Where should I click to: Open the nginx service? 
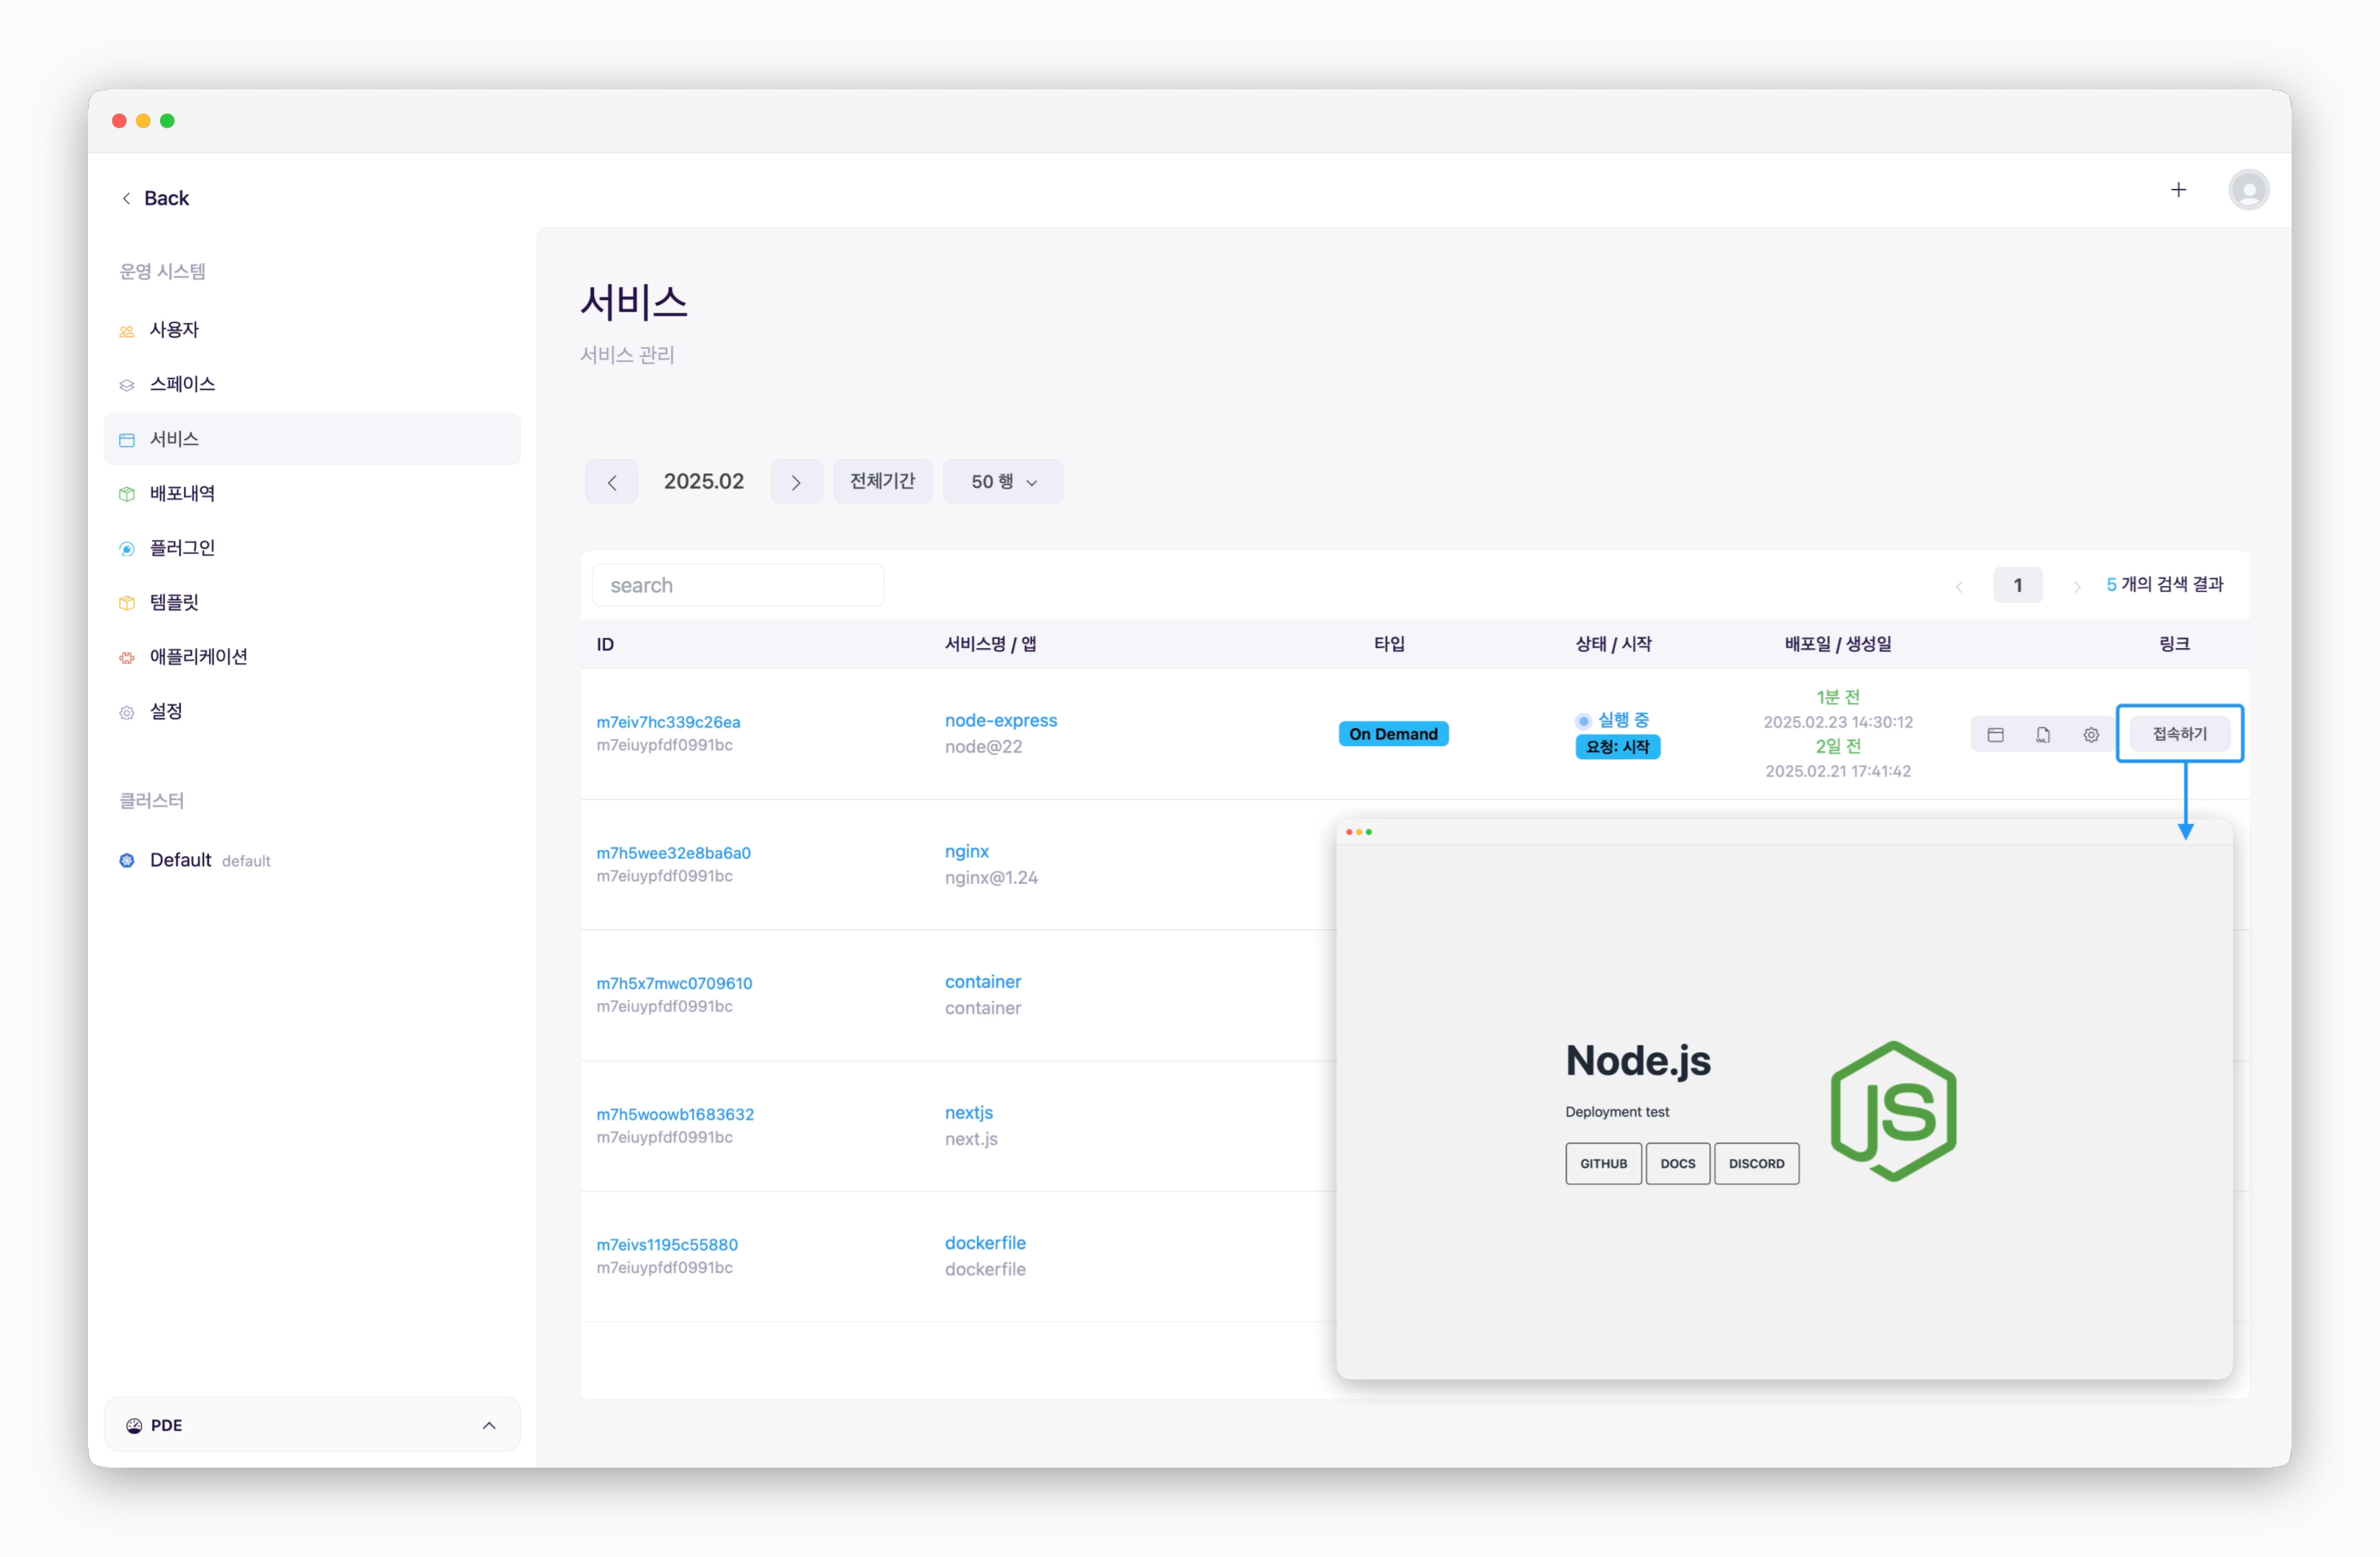click(x=966, y=851)
